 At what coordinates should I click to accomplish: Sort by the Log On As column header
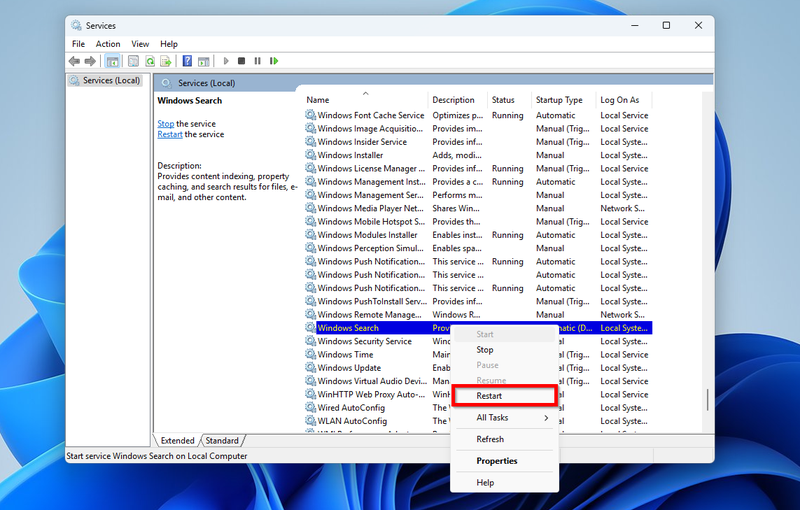click(624, 100)
